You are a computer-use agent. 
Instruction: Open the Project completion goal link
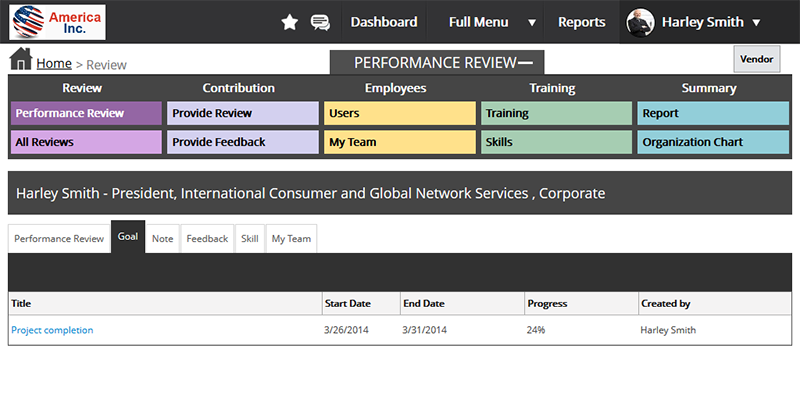(53, 330)
